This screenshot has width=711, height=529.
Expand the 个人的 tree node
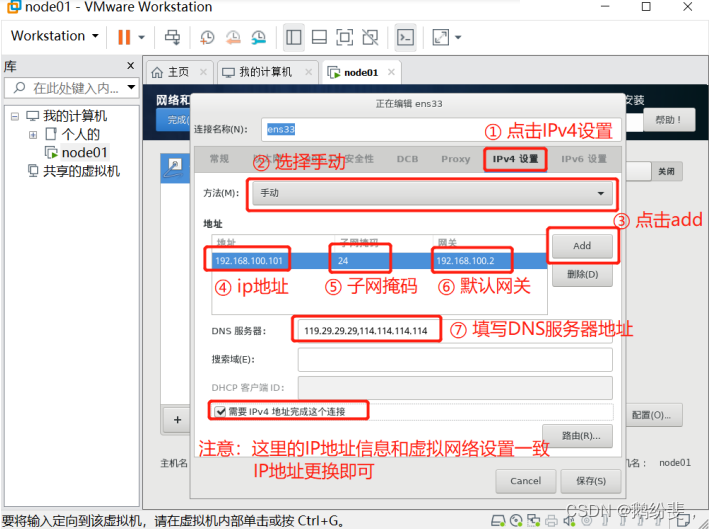click(33, 135)
